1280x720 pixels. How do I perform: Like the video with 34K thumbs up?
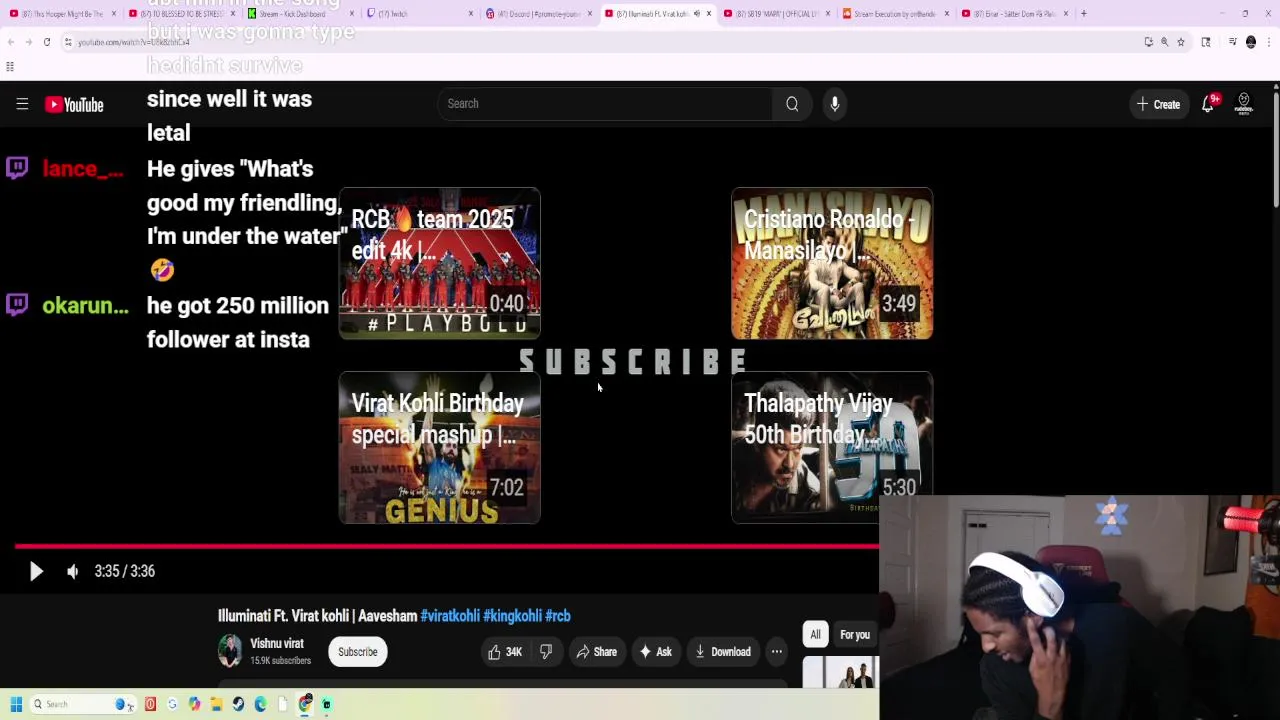(x=505, y=652)
